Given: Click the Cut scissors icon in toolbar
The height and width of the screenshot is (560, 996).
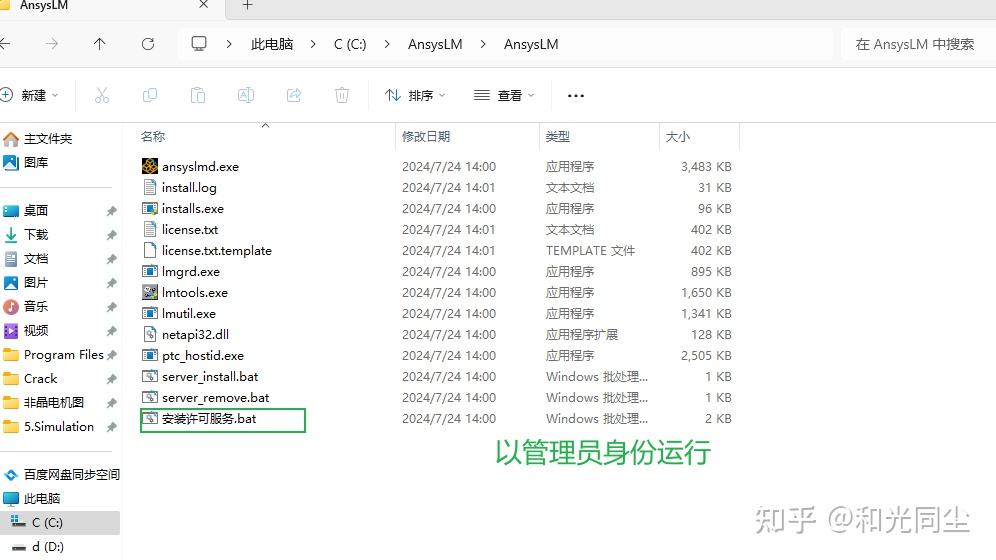Looking at the screenshot, I should (x=102, y=95).
